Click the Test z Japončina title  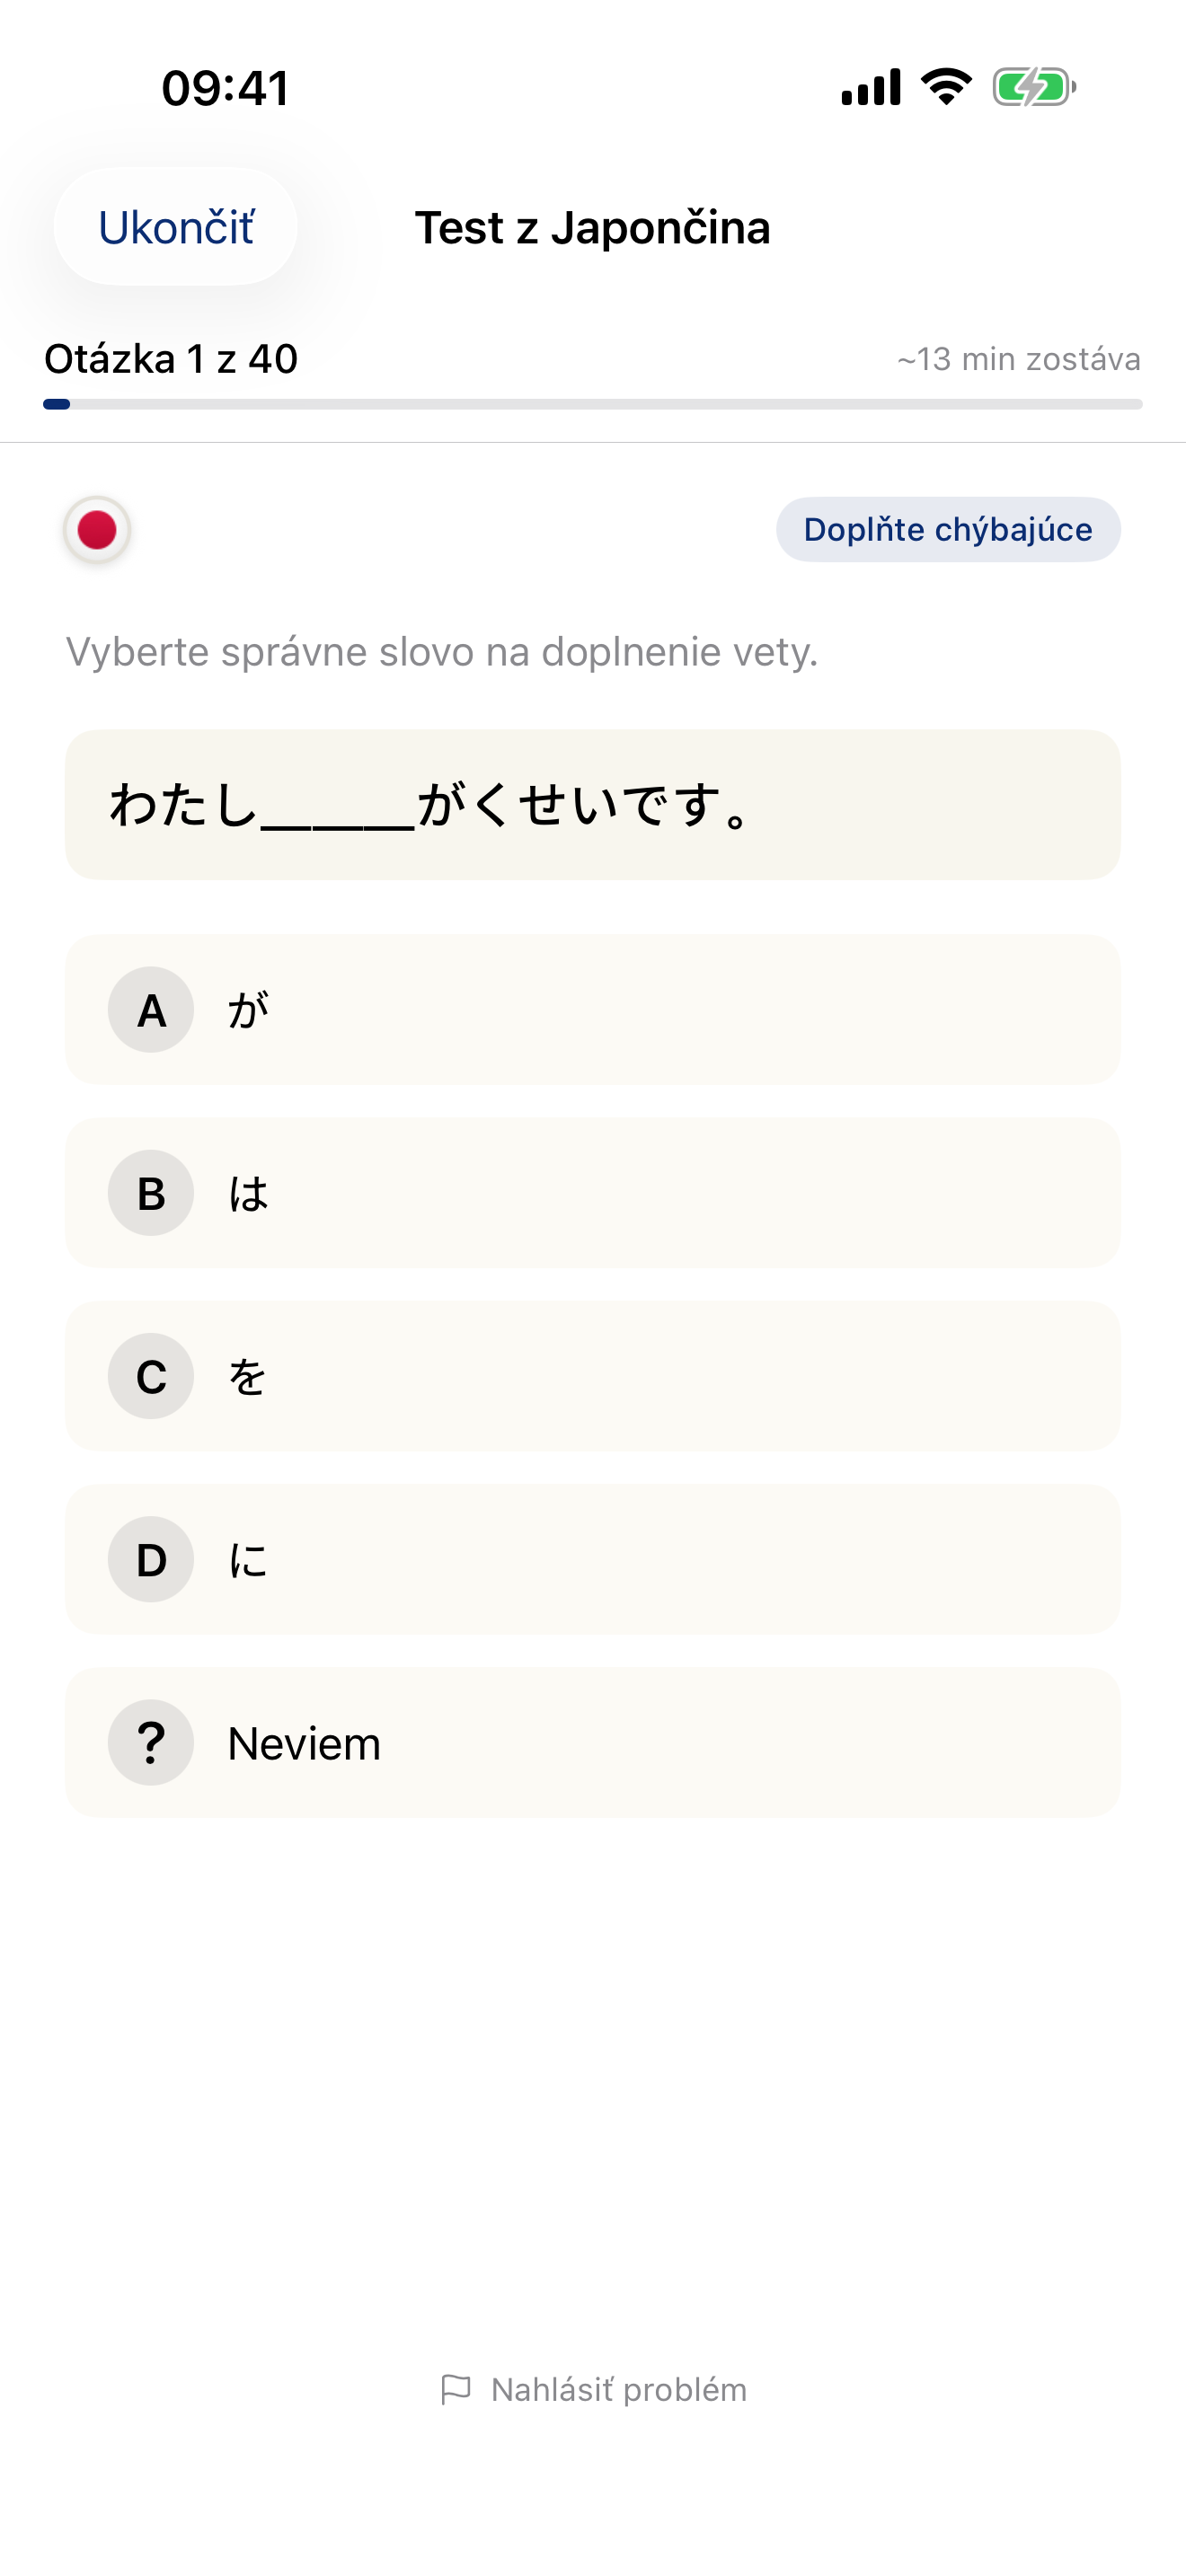click(593, 227)
